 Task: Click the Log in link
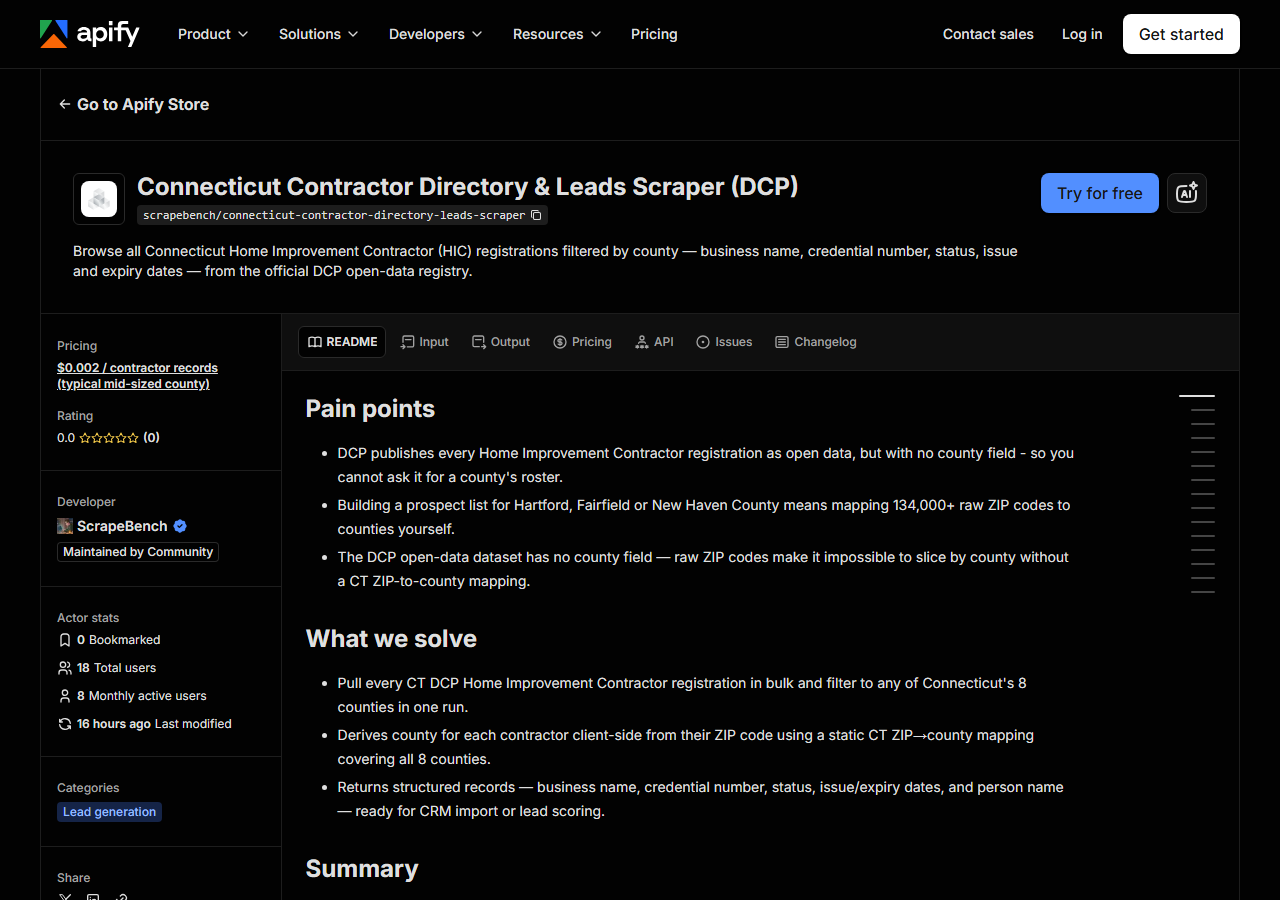point(1082,34)
